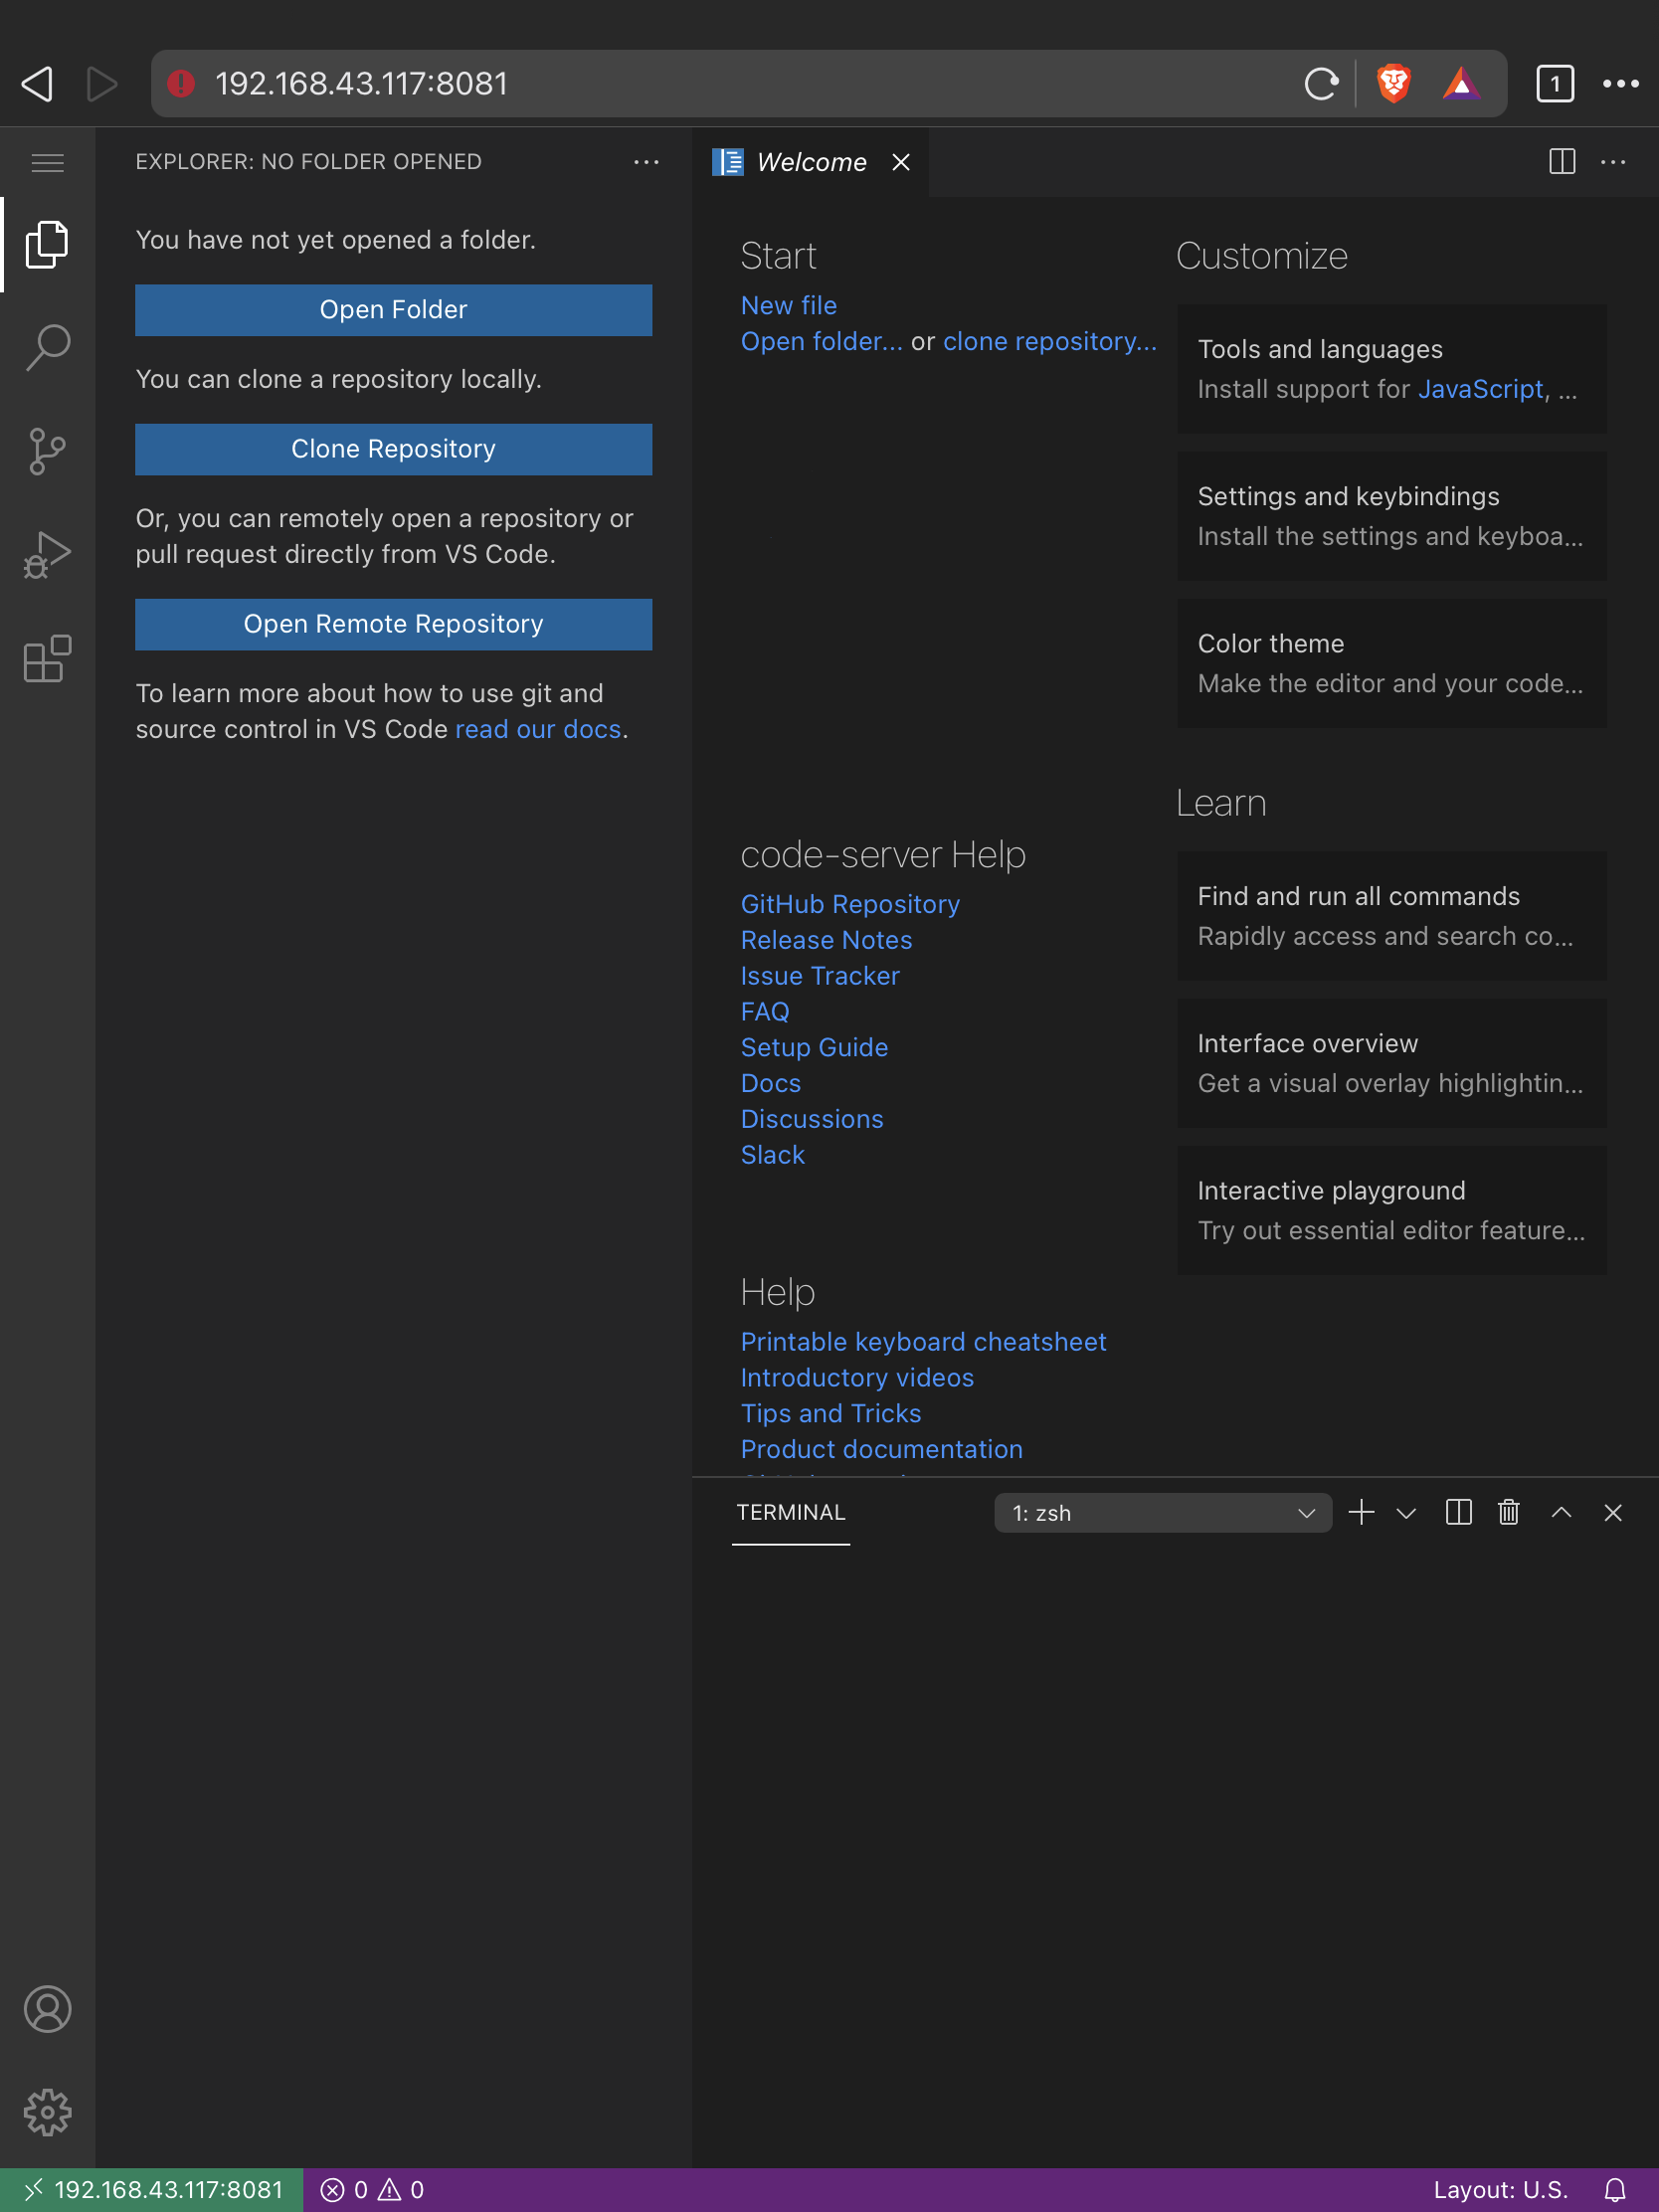
Task: Open Brave Rewards triangle icon
Action: pyautogui.click(x=1461, y=84)
